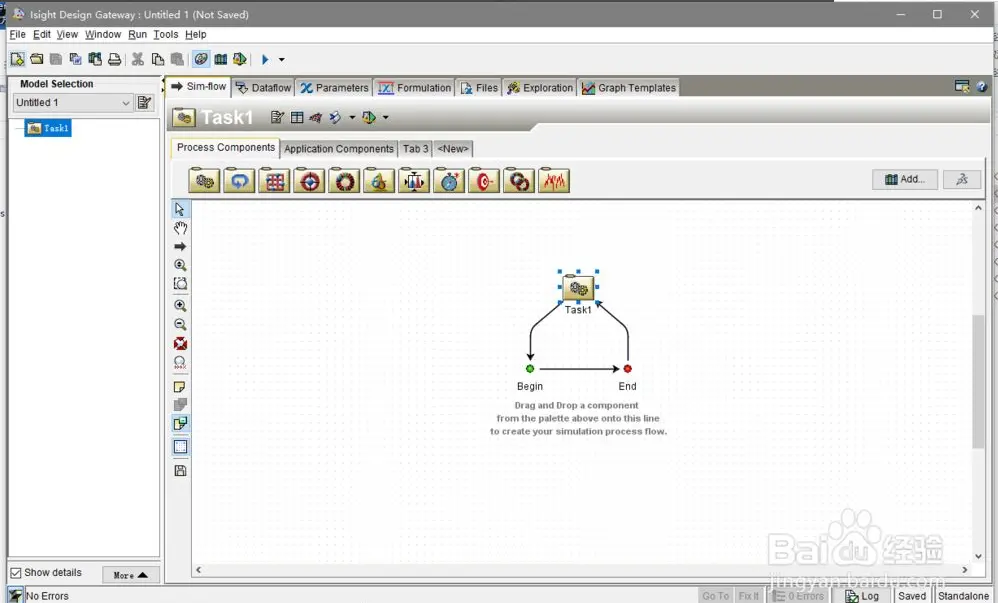Open the Edit menu

41,34
